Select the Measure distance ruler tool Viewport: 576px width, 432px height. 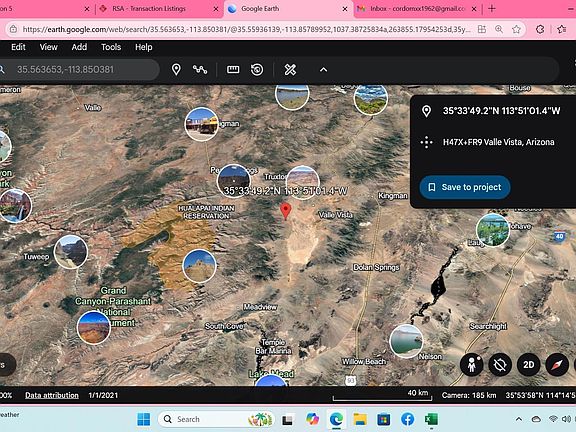click(233, 69)
